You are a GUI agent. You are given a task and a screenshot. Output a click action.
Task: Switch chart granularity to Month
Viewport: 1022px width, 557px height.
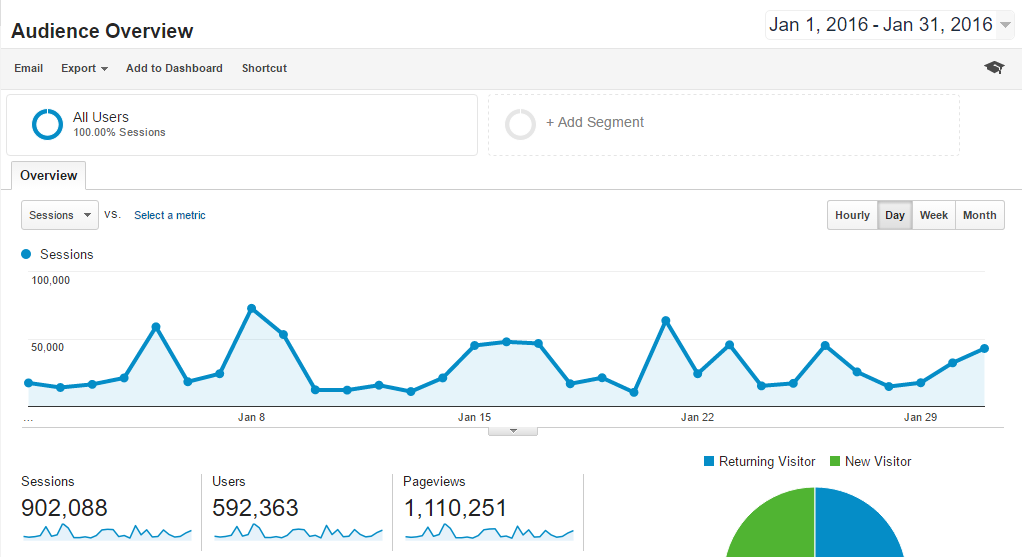coord(980,215)
